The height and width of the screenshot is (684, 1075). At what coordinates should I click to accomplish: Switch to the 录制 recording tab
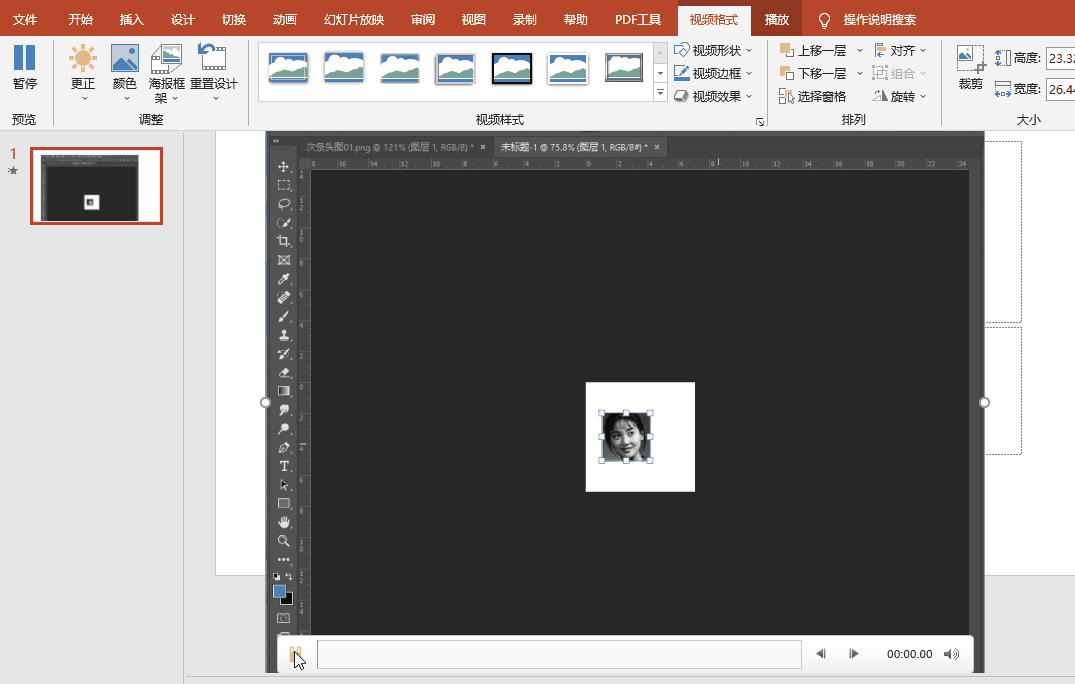(524, 19)
